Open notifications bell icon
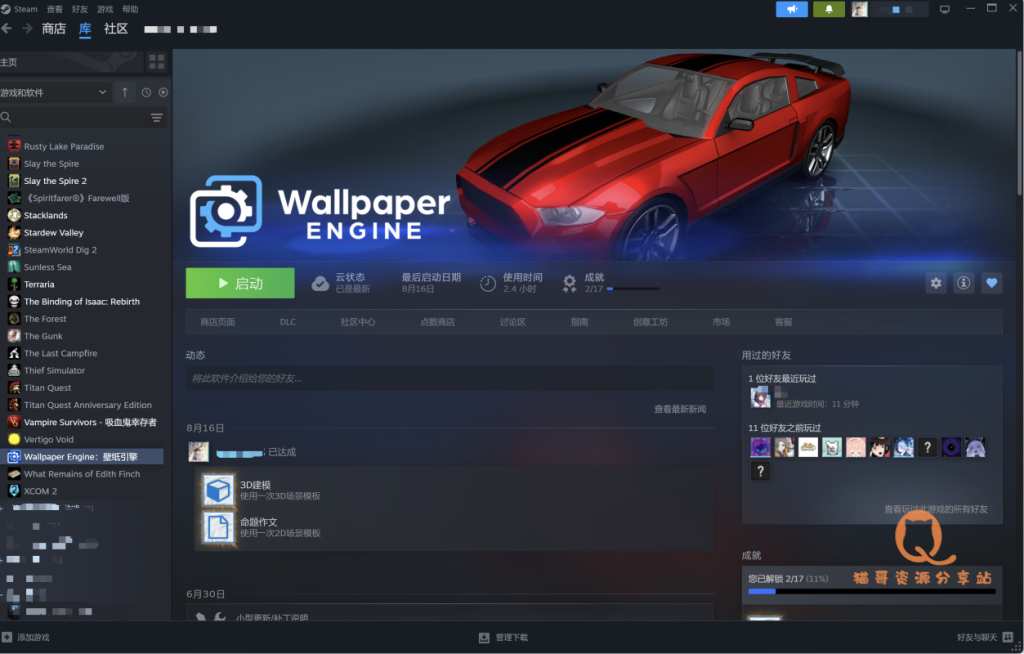 tap(829, 9)
